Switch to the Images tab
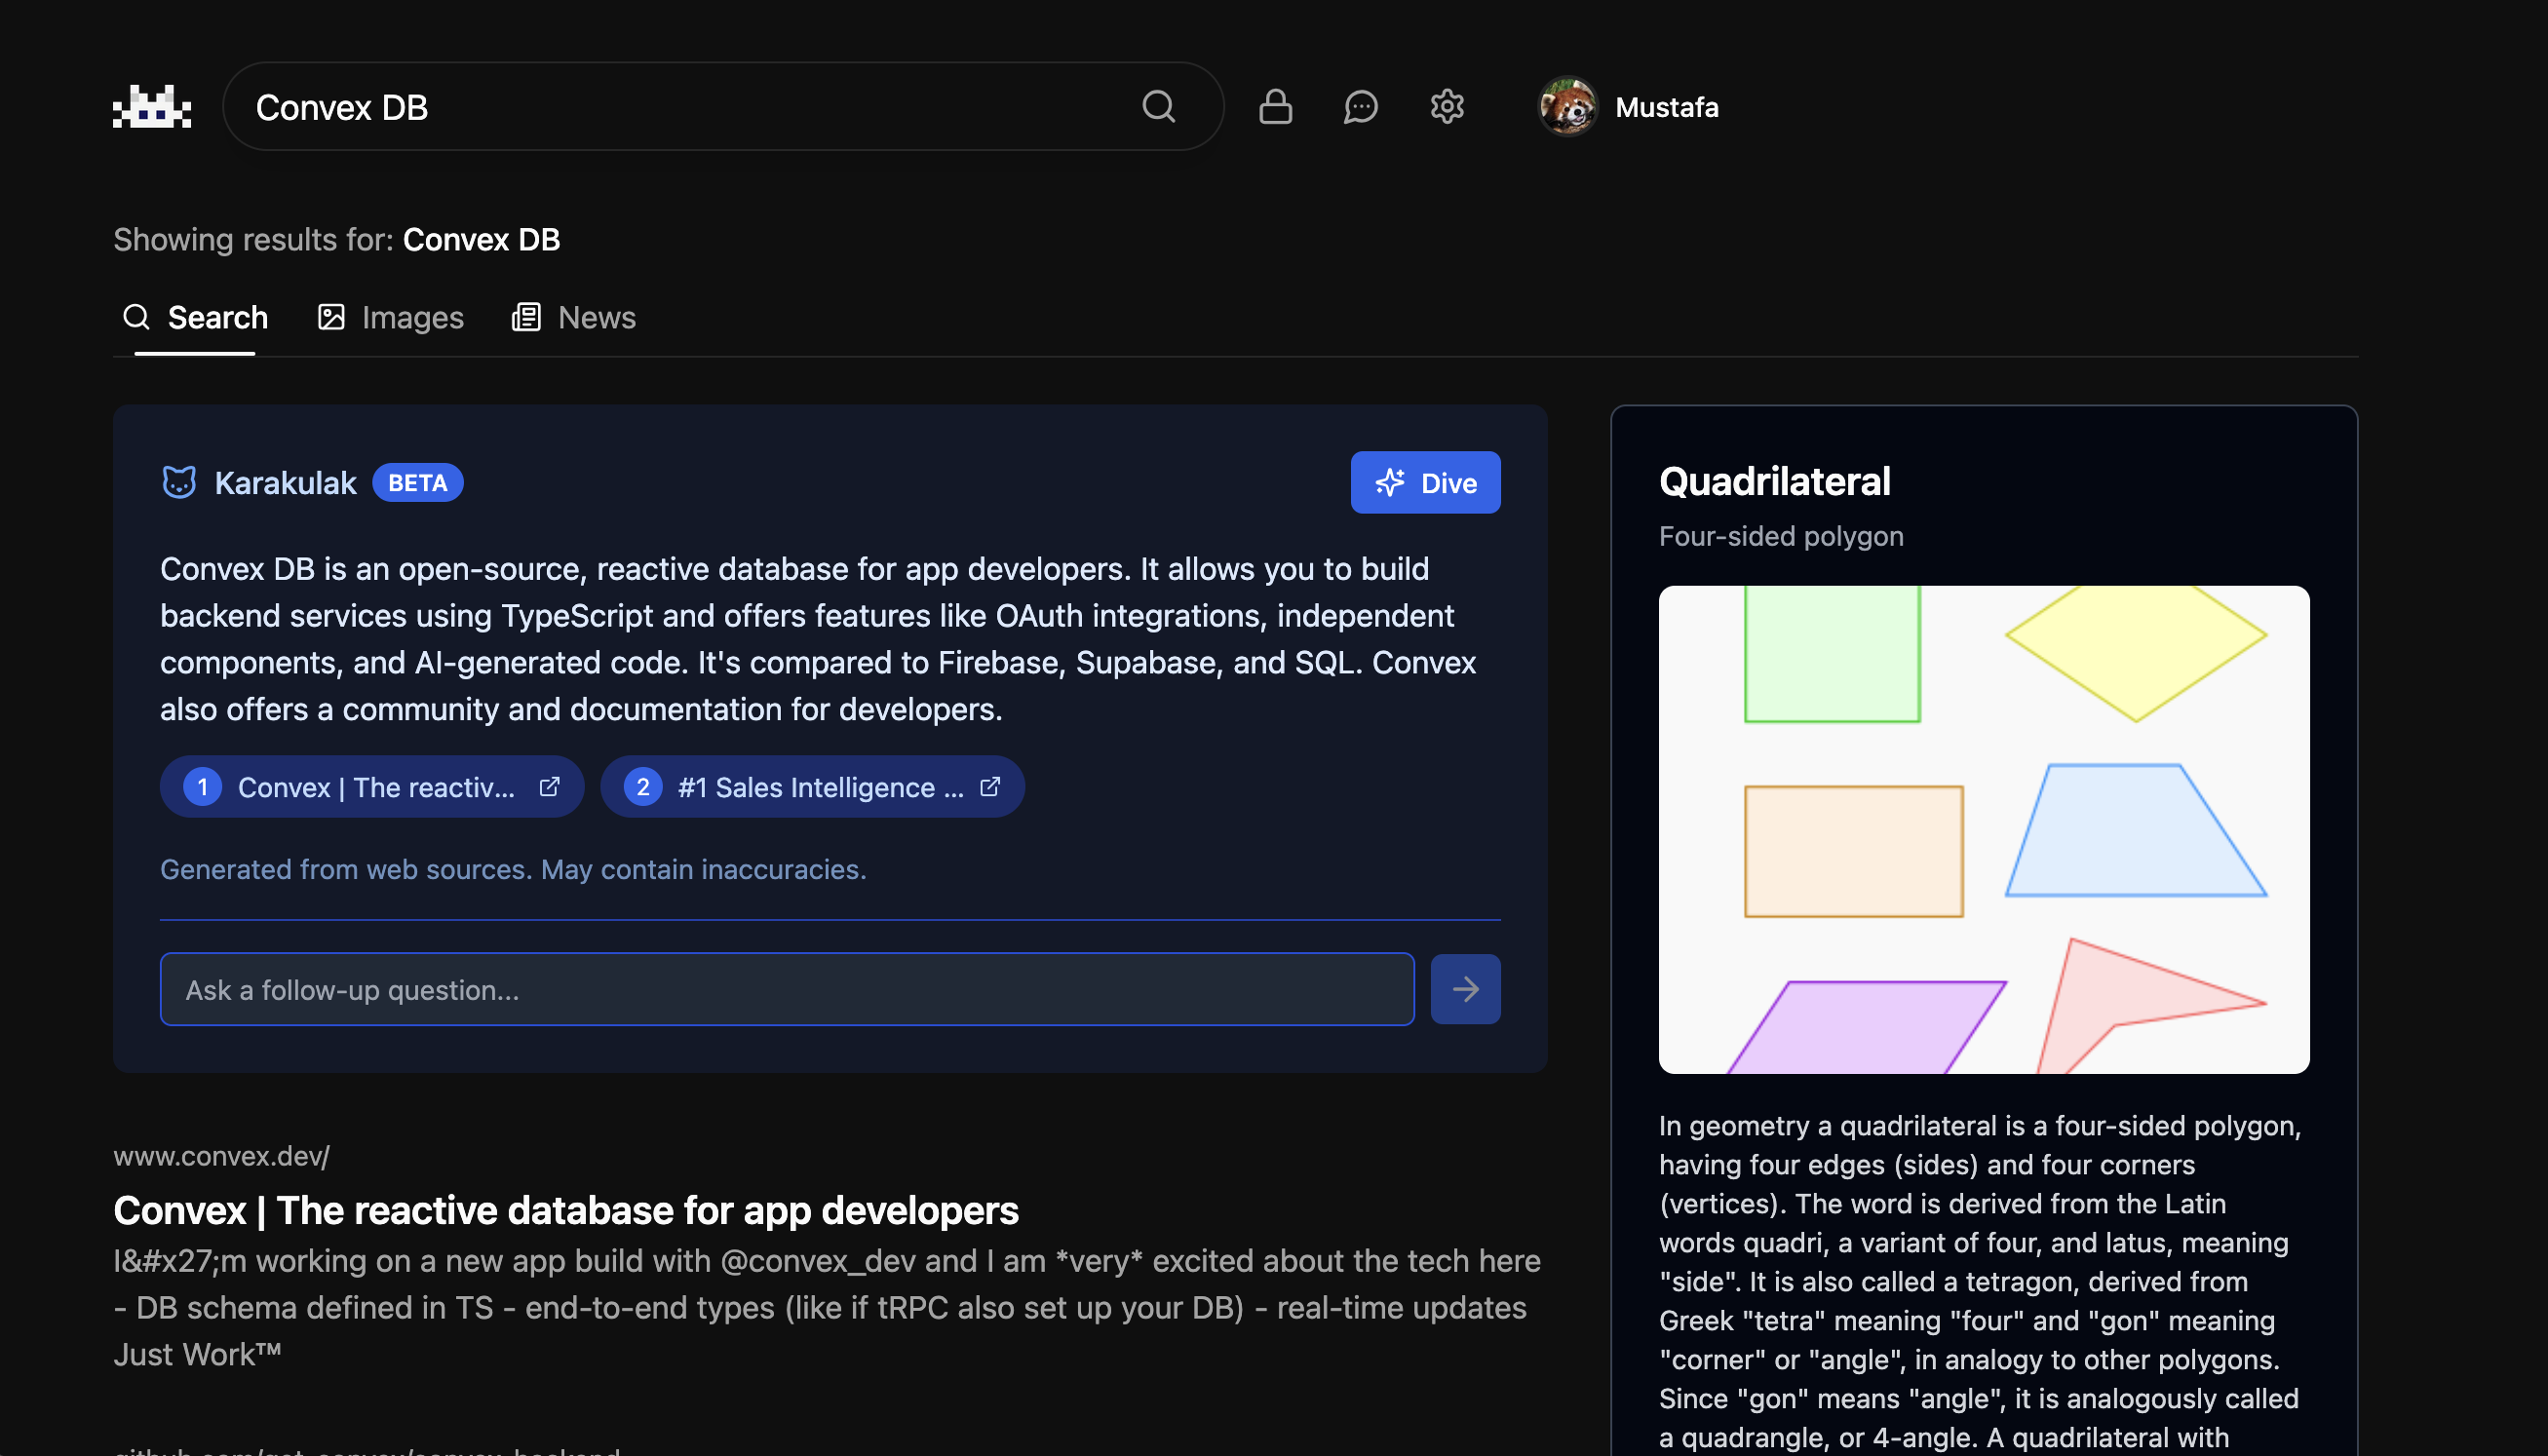Image resolution: width=2548 pixels, height=1456 pixels. [390, 318]
